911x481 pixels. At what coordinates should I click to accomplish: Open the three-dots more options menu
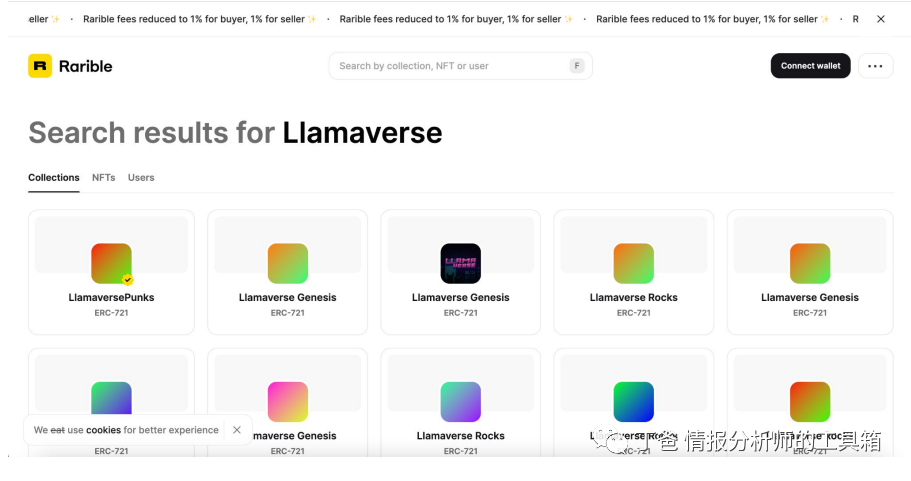point(876,66)
